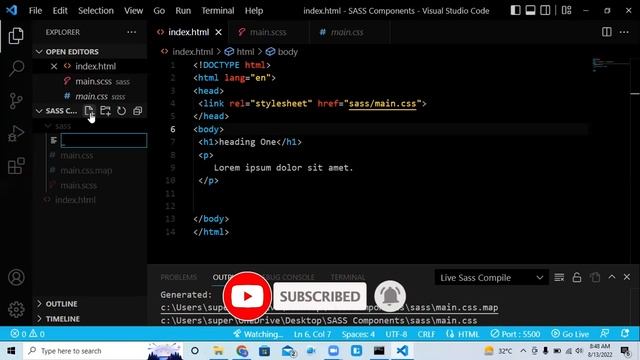Change UTF-8 file encoding

tap(396, 334)
